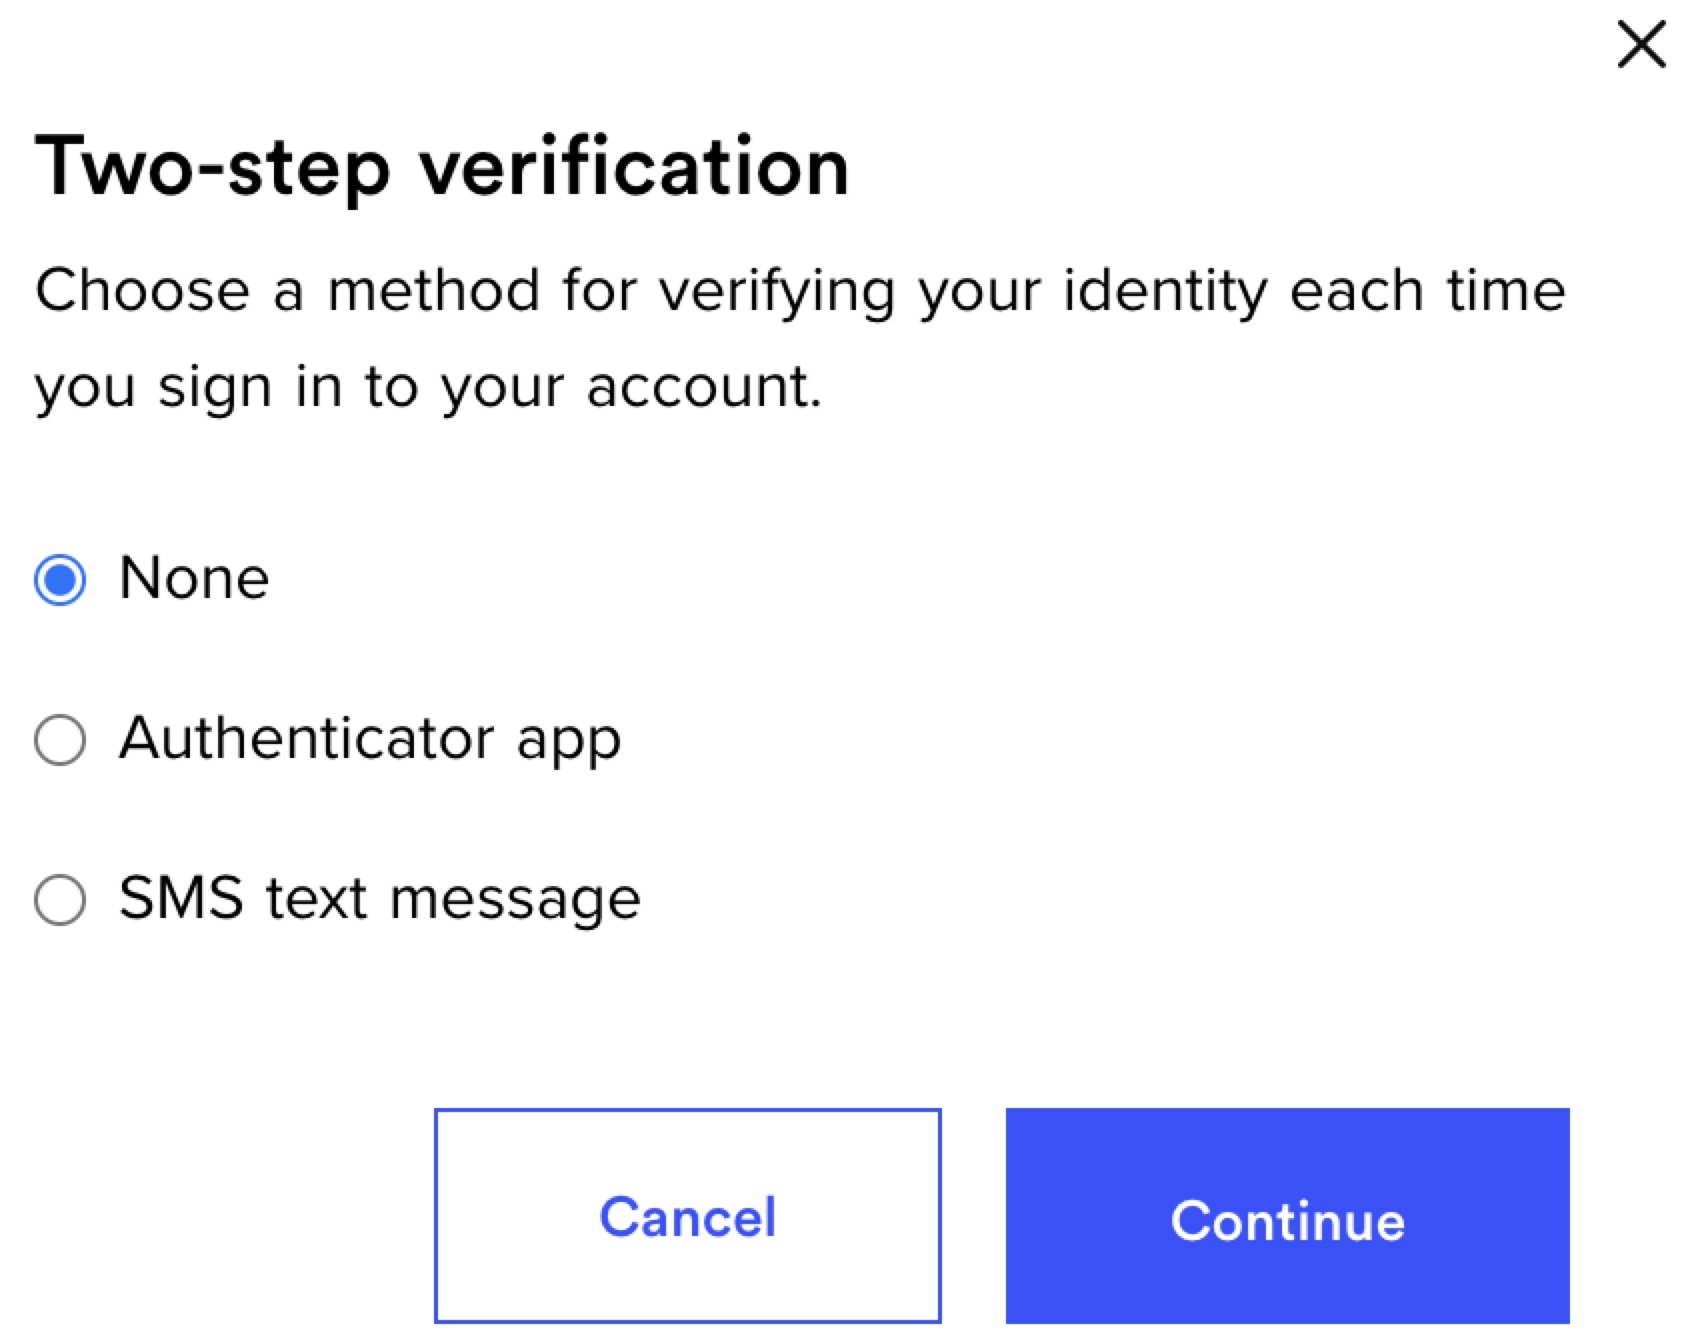Close the Two-step verification dialog
Screen dimensions: 1698x1338
point(1639,45)
